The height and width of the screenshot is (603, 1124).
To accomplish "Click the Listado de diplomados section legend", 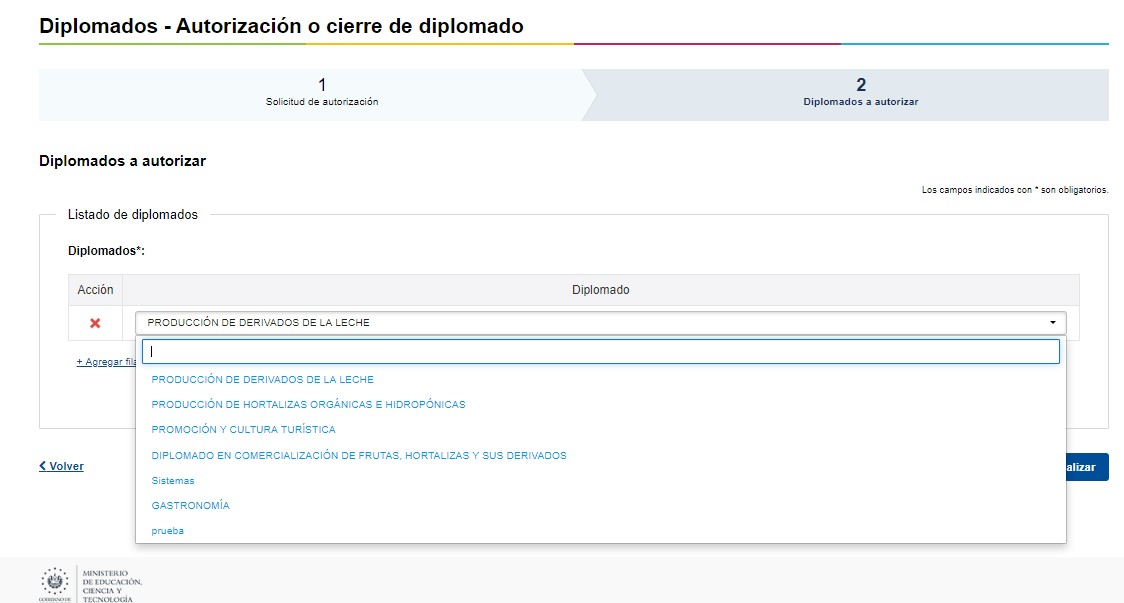I will pos(132,215).
